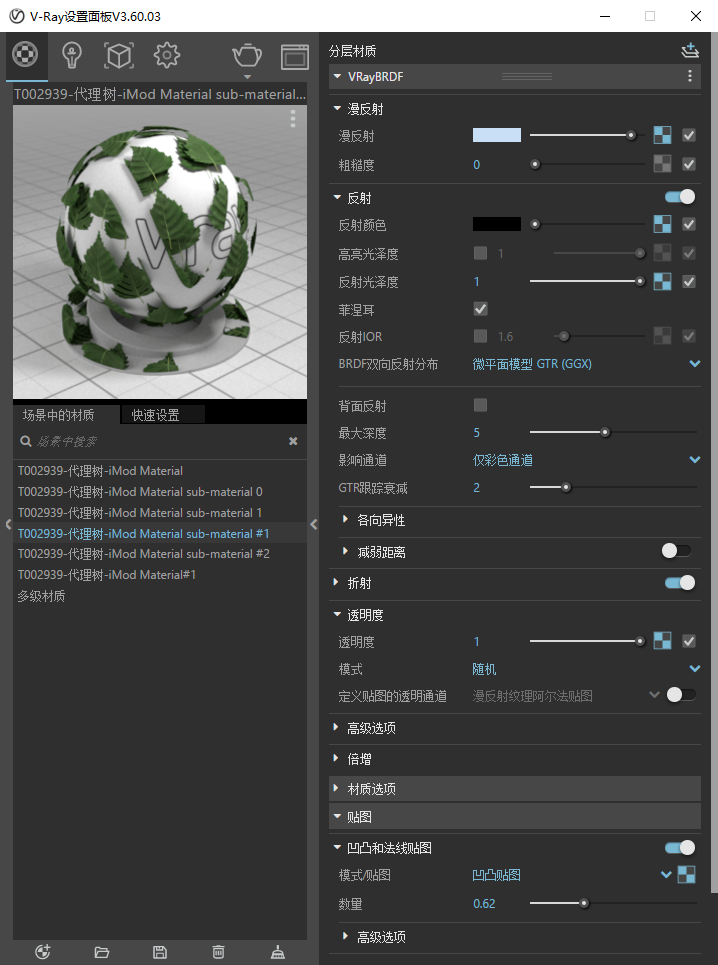
Task: Enable the 高亮光泽度 lock checkbox
Action: 481,253
